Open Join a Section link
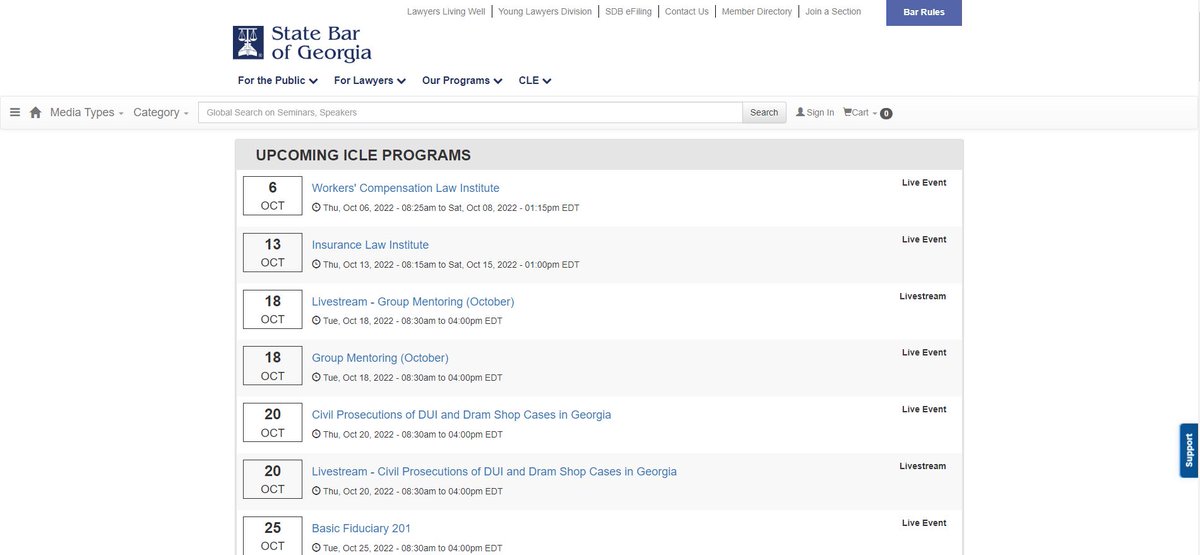Image resolution: width=1200 pixels, height=555 pixels. coord(833,11)
